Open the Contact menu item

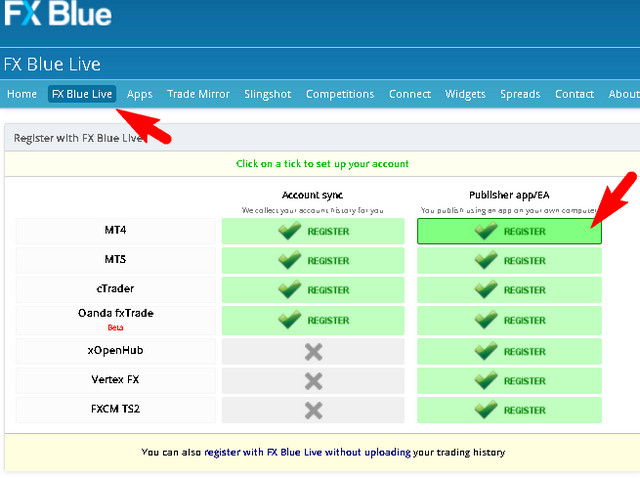(574, 94)
